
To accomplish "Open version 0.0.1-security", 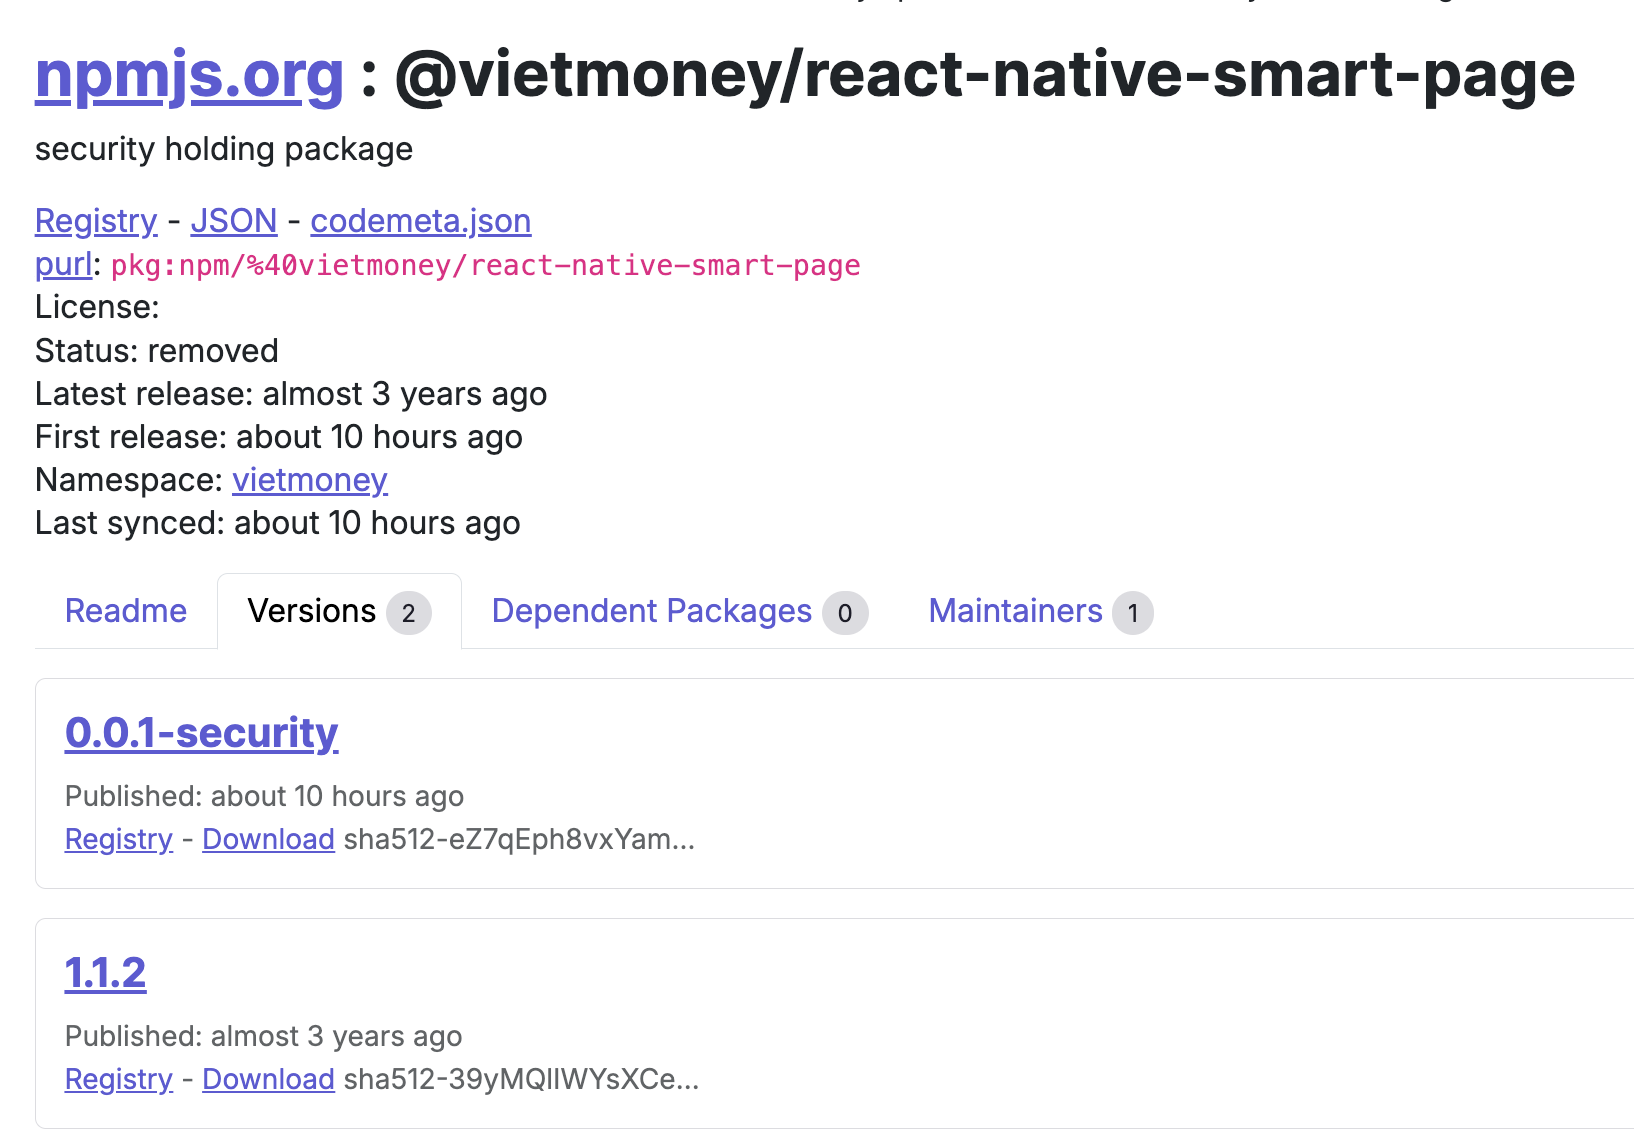I will click(202, 733).
